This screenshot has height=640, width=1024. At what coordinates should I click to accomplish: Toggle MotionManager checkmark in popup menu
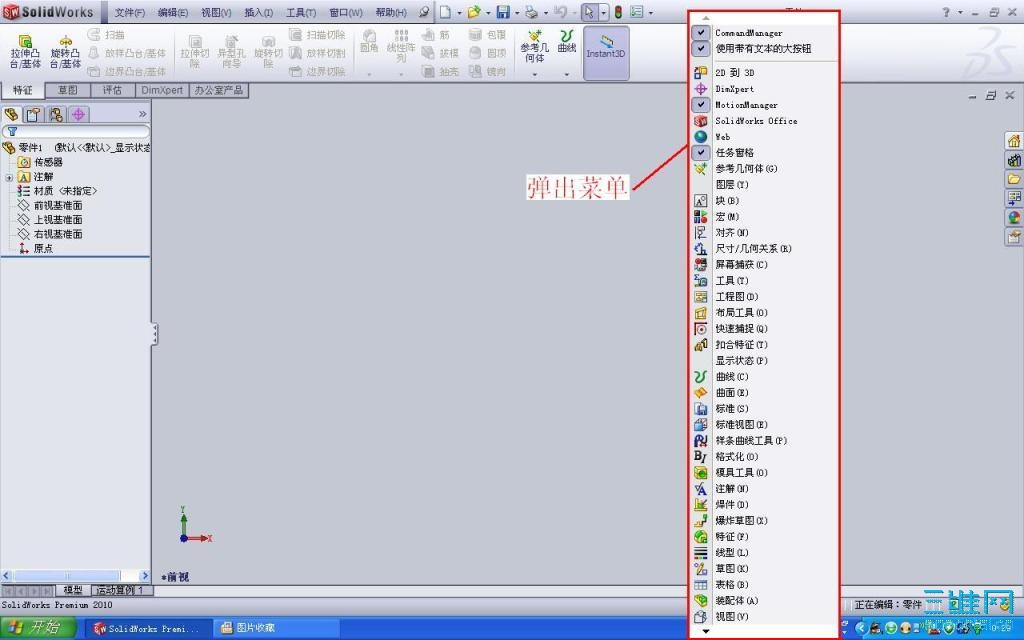(x=701, y=104)
